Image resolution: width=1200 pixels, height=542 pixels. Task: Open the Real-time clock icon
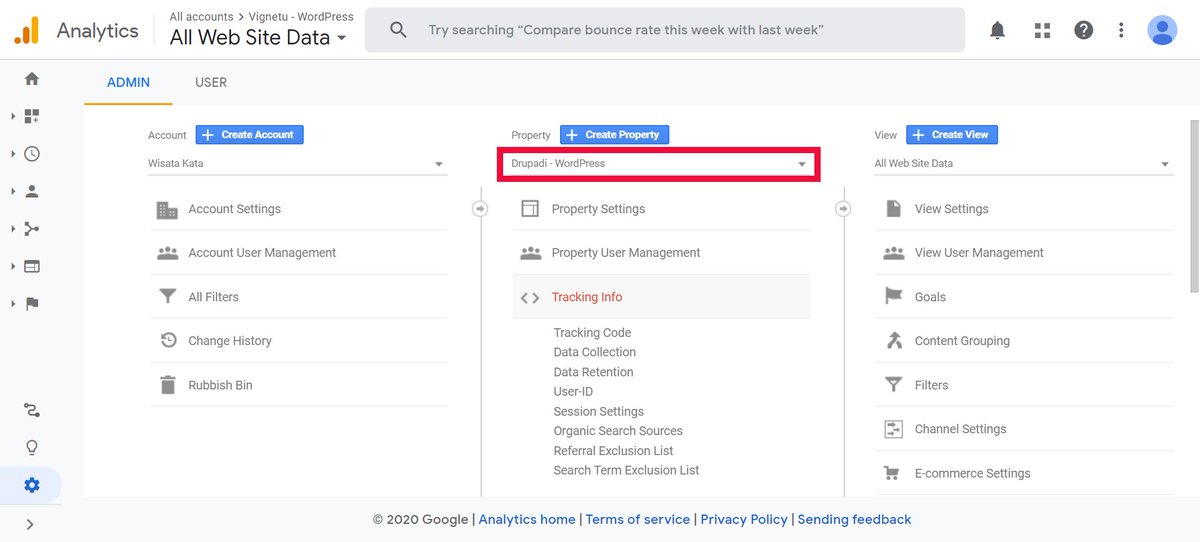tap(32, 154)
